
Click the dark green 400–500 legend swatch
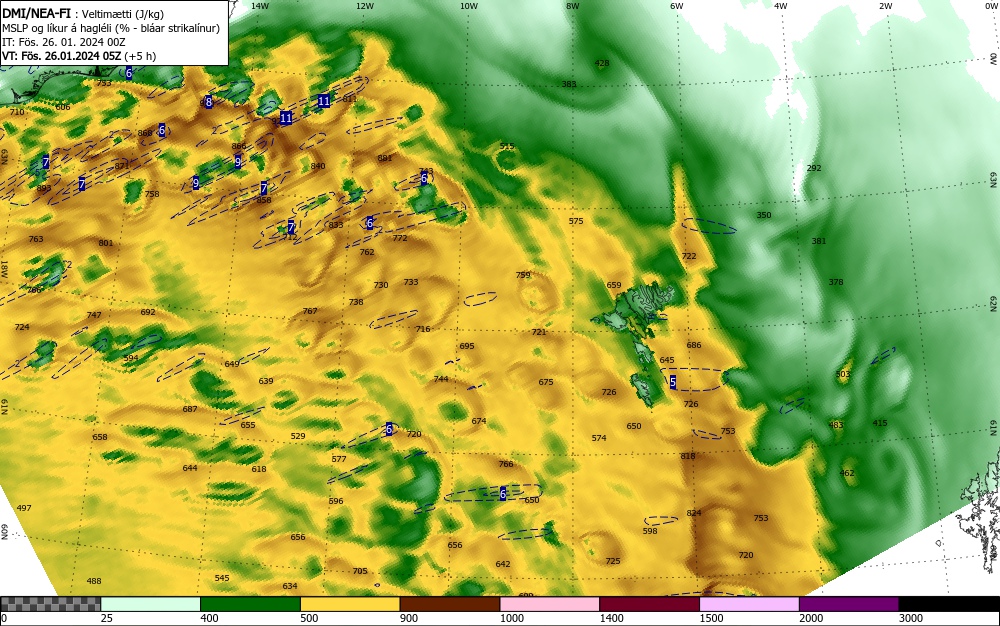click(x=250, y=604)
